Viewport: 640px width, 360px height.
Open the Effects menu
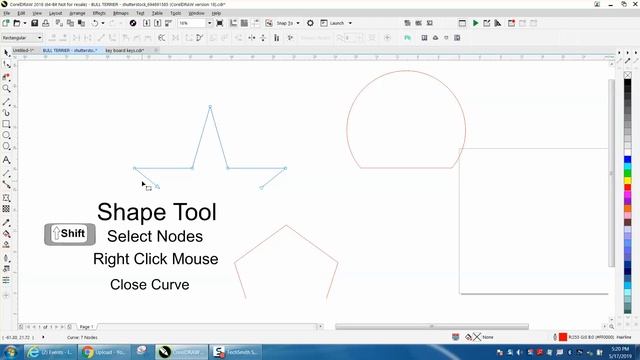99,13
